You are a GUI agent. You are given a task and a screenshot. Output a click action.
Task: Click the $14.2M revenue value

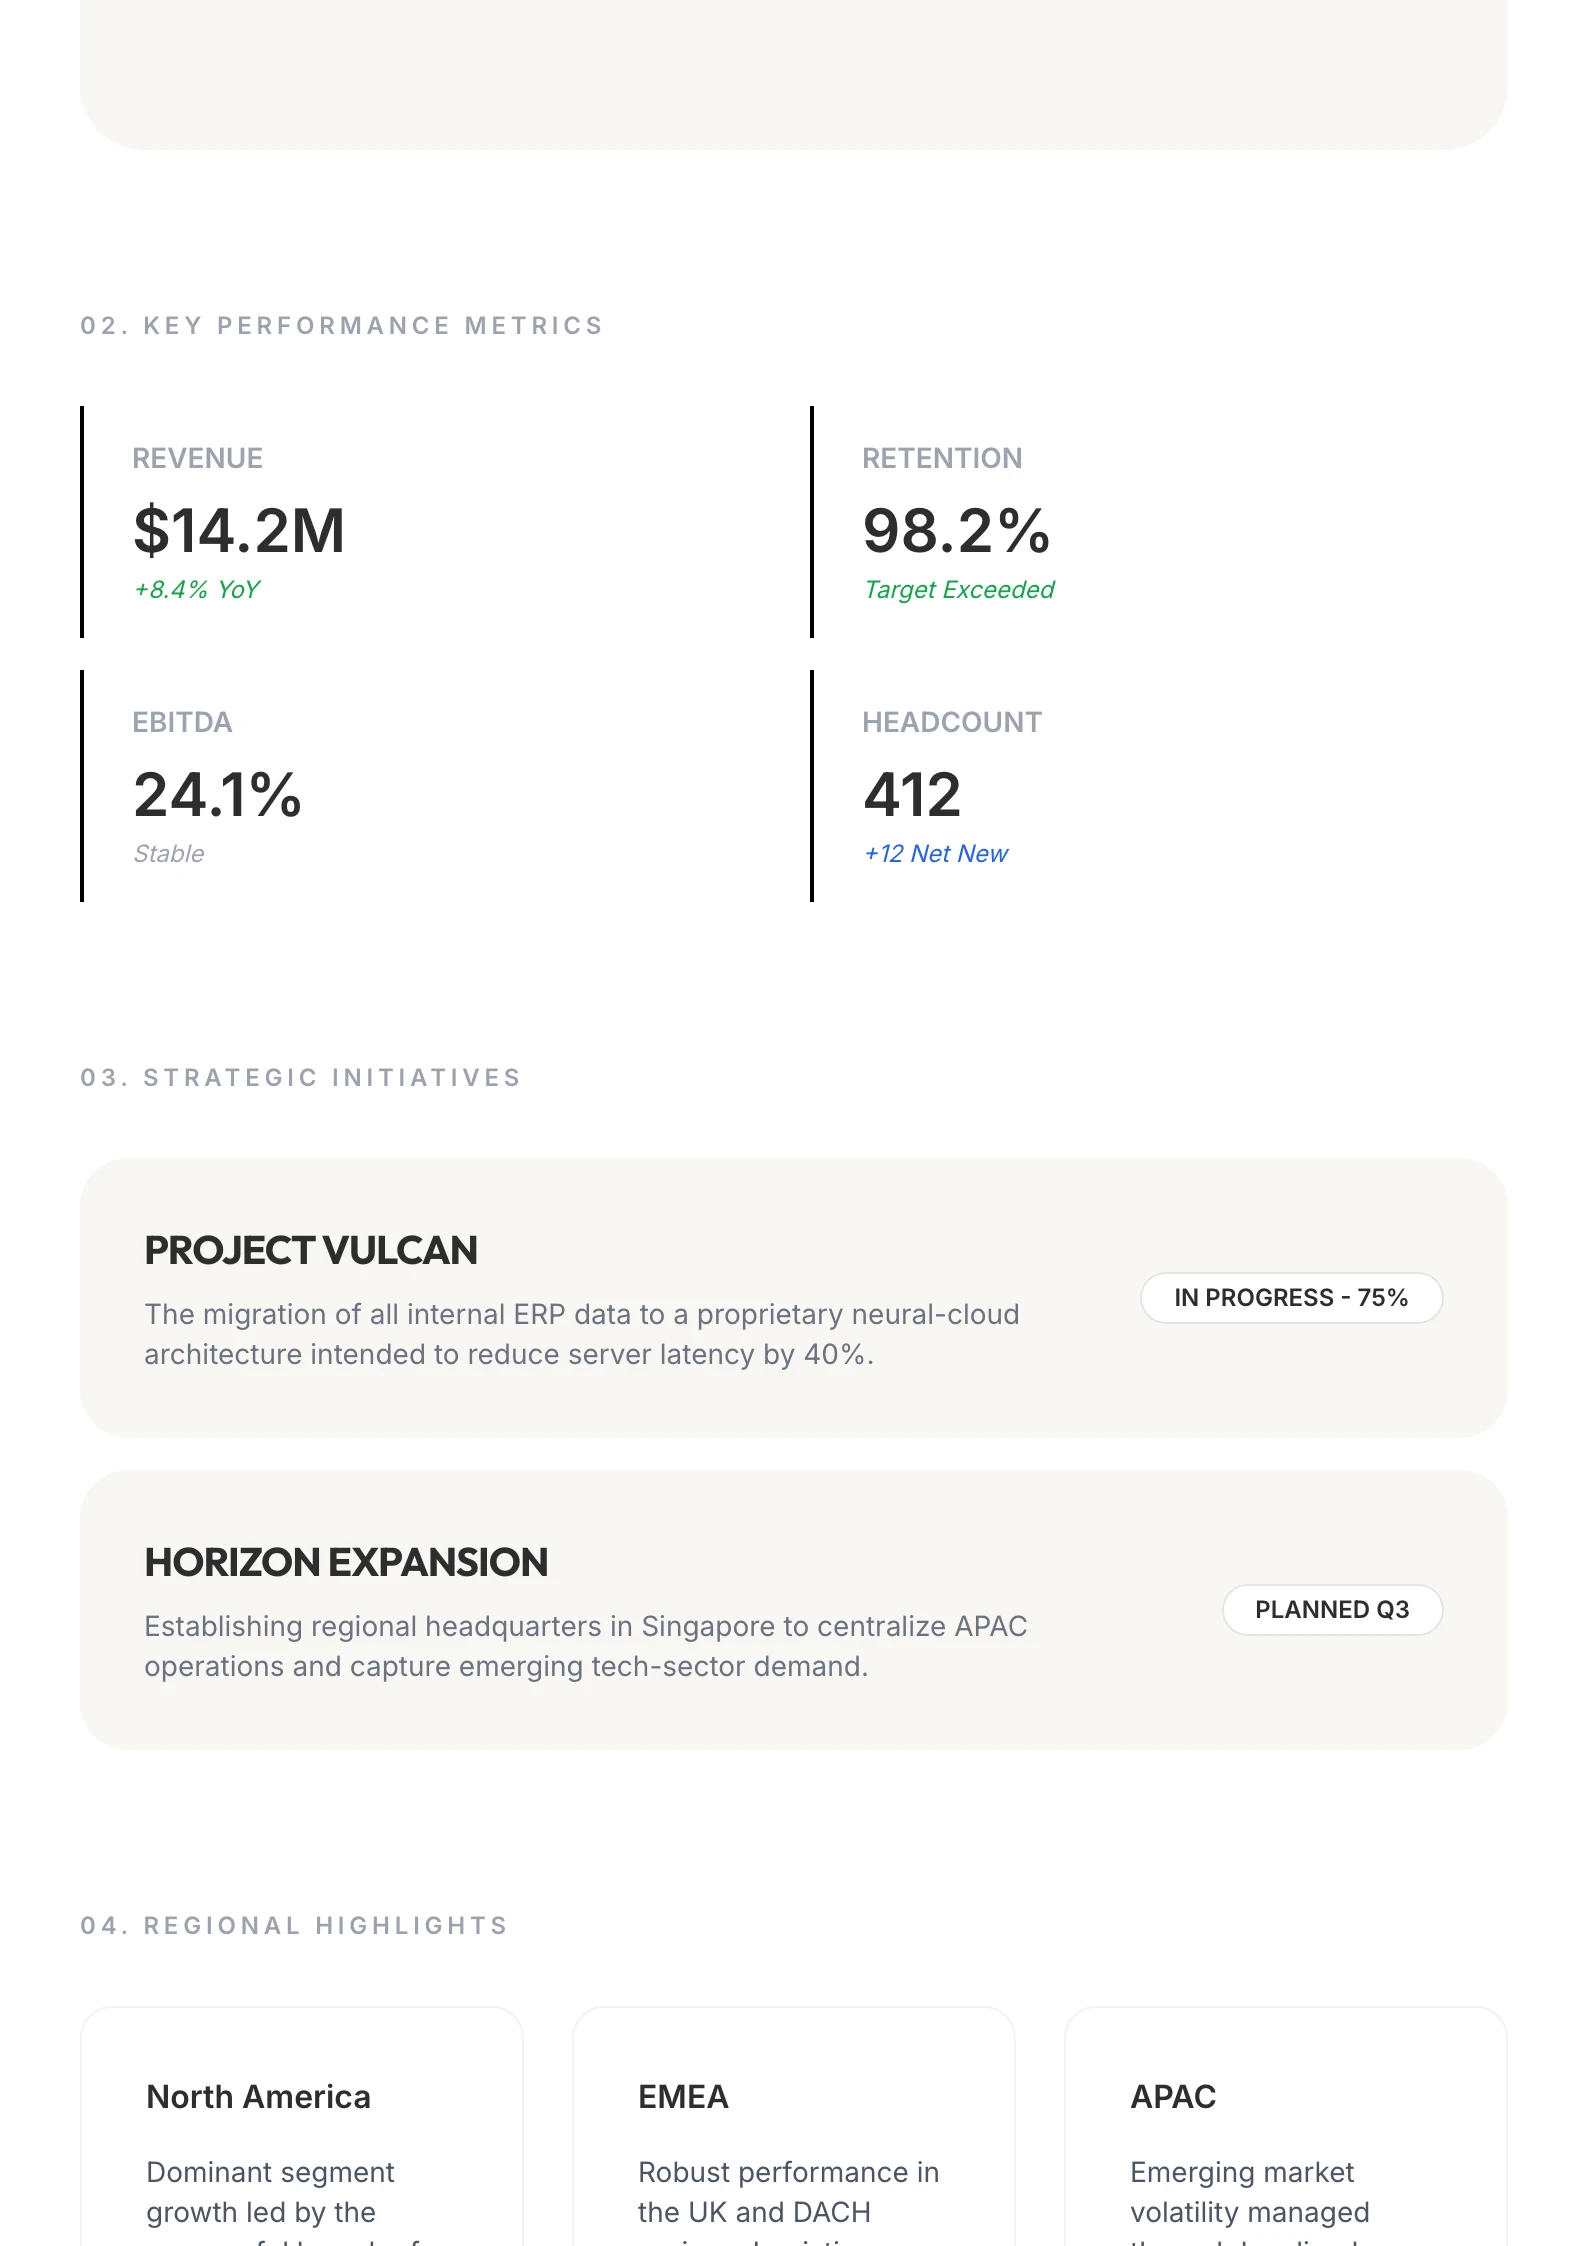[239, 530]
